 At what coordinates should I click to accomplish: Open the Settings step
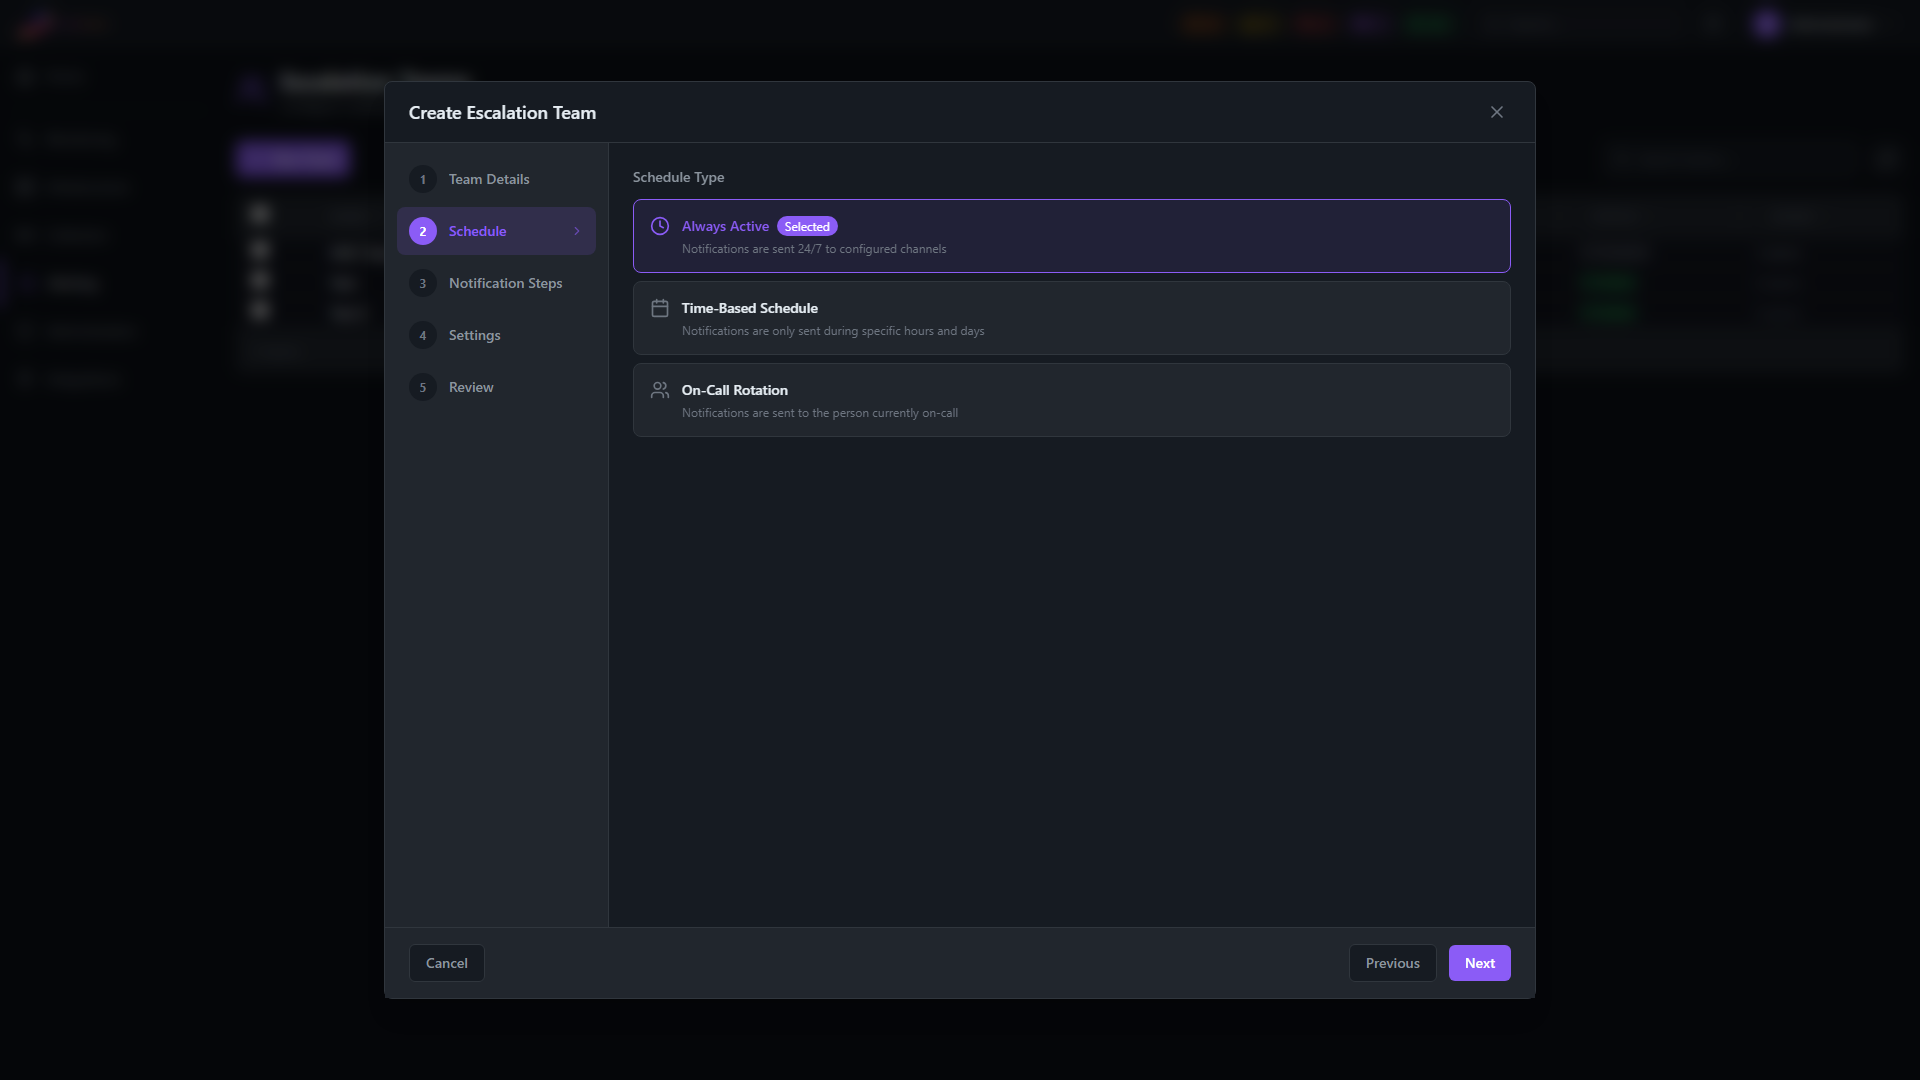pyautogui.click(x=496, y=335)
